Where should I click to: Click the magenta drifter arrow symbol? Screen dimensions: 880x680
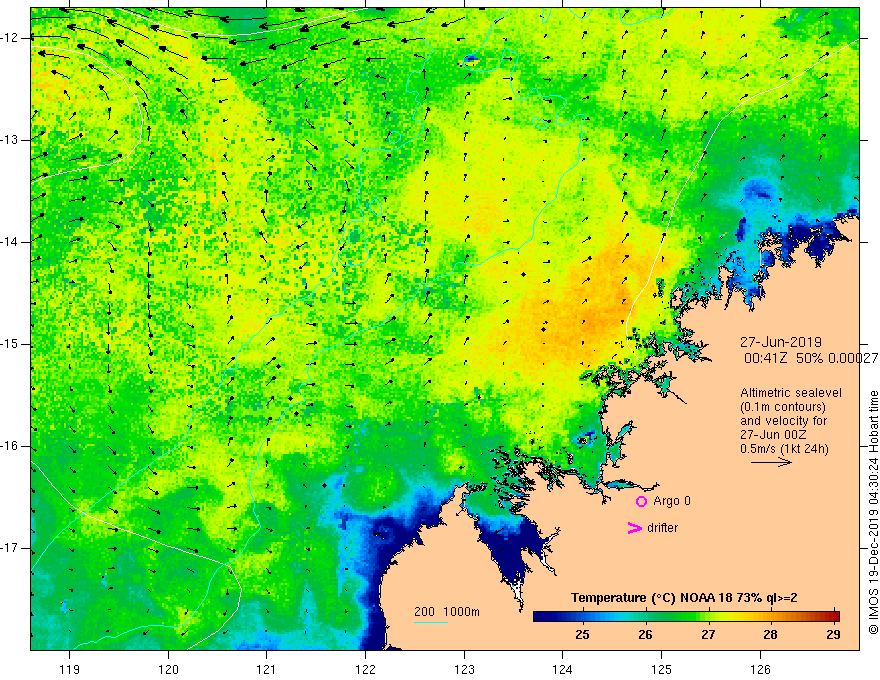point(635,528)
